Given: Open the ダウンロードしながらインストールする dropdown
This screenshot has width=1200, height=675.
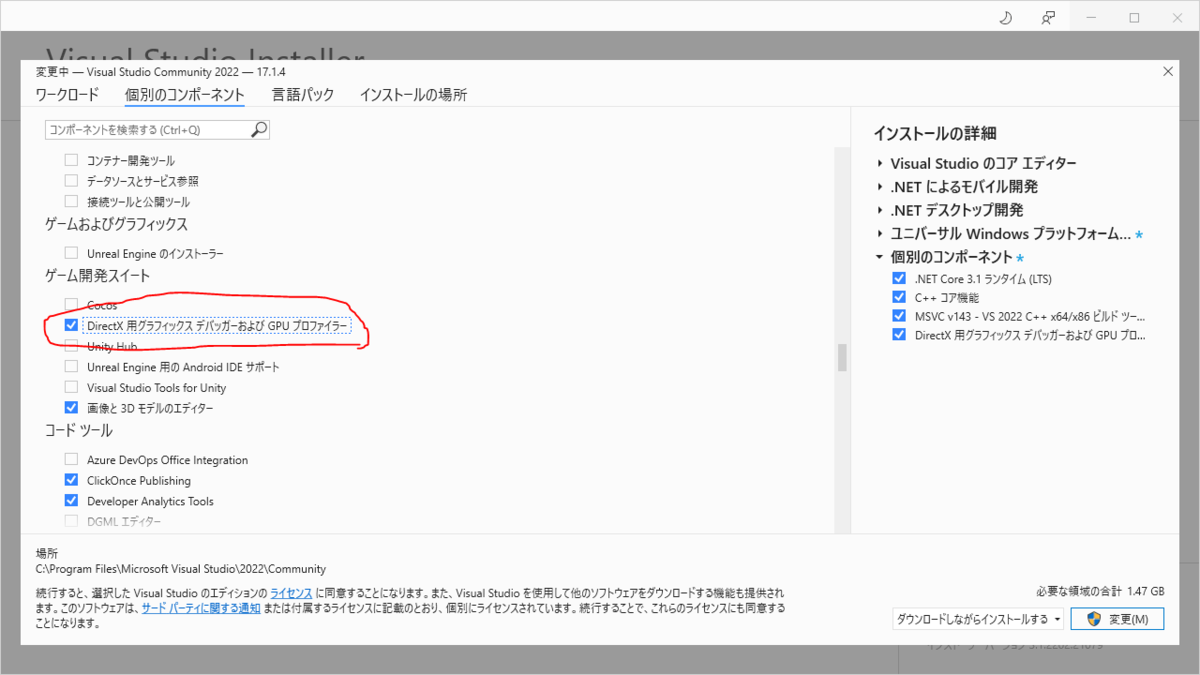Looking at the screenshot, I should 977,618.
